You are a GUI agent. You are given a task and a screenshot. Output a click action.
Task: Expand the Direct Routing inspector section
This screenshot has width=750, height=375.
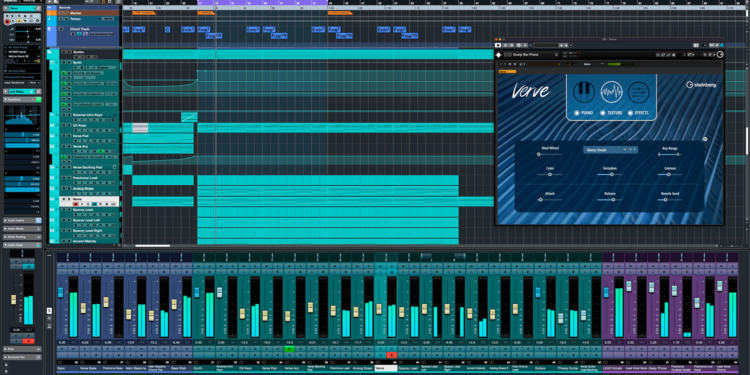[x=22, y=237]
